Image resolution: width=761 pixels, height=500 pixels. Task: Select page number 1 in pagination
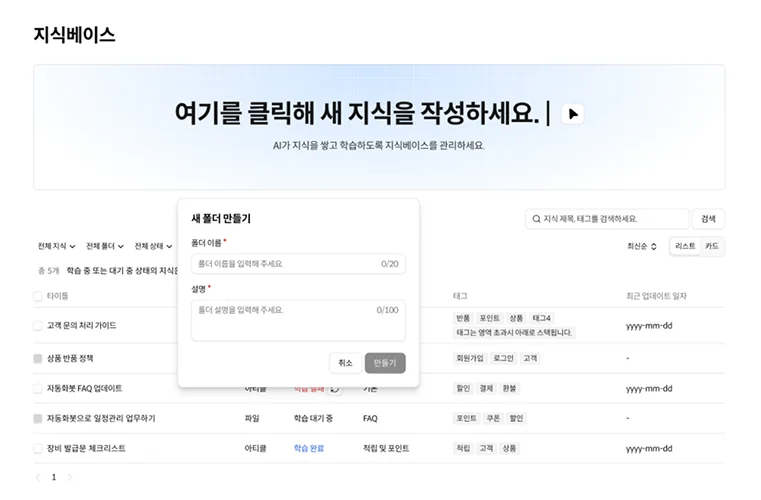(x=54, y=478)
